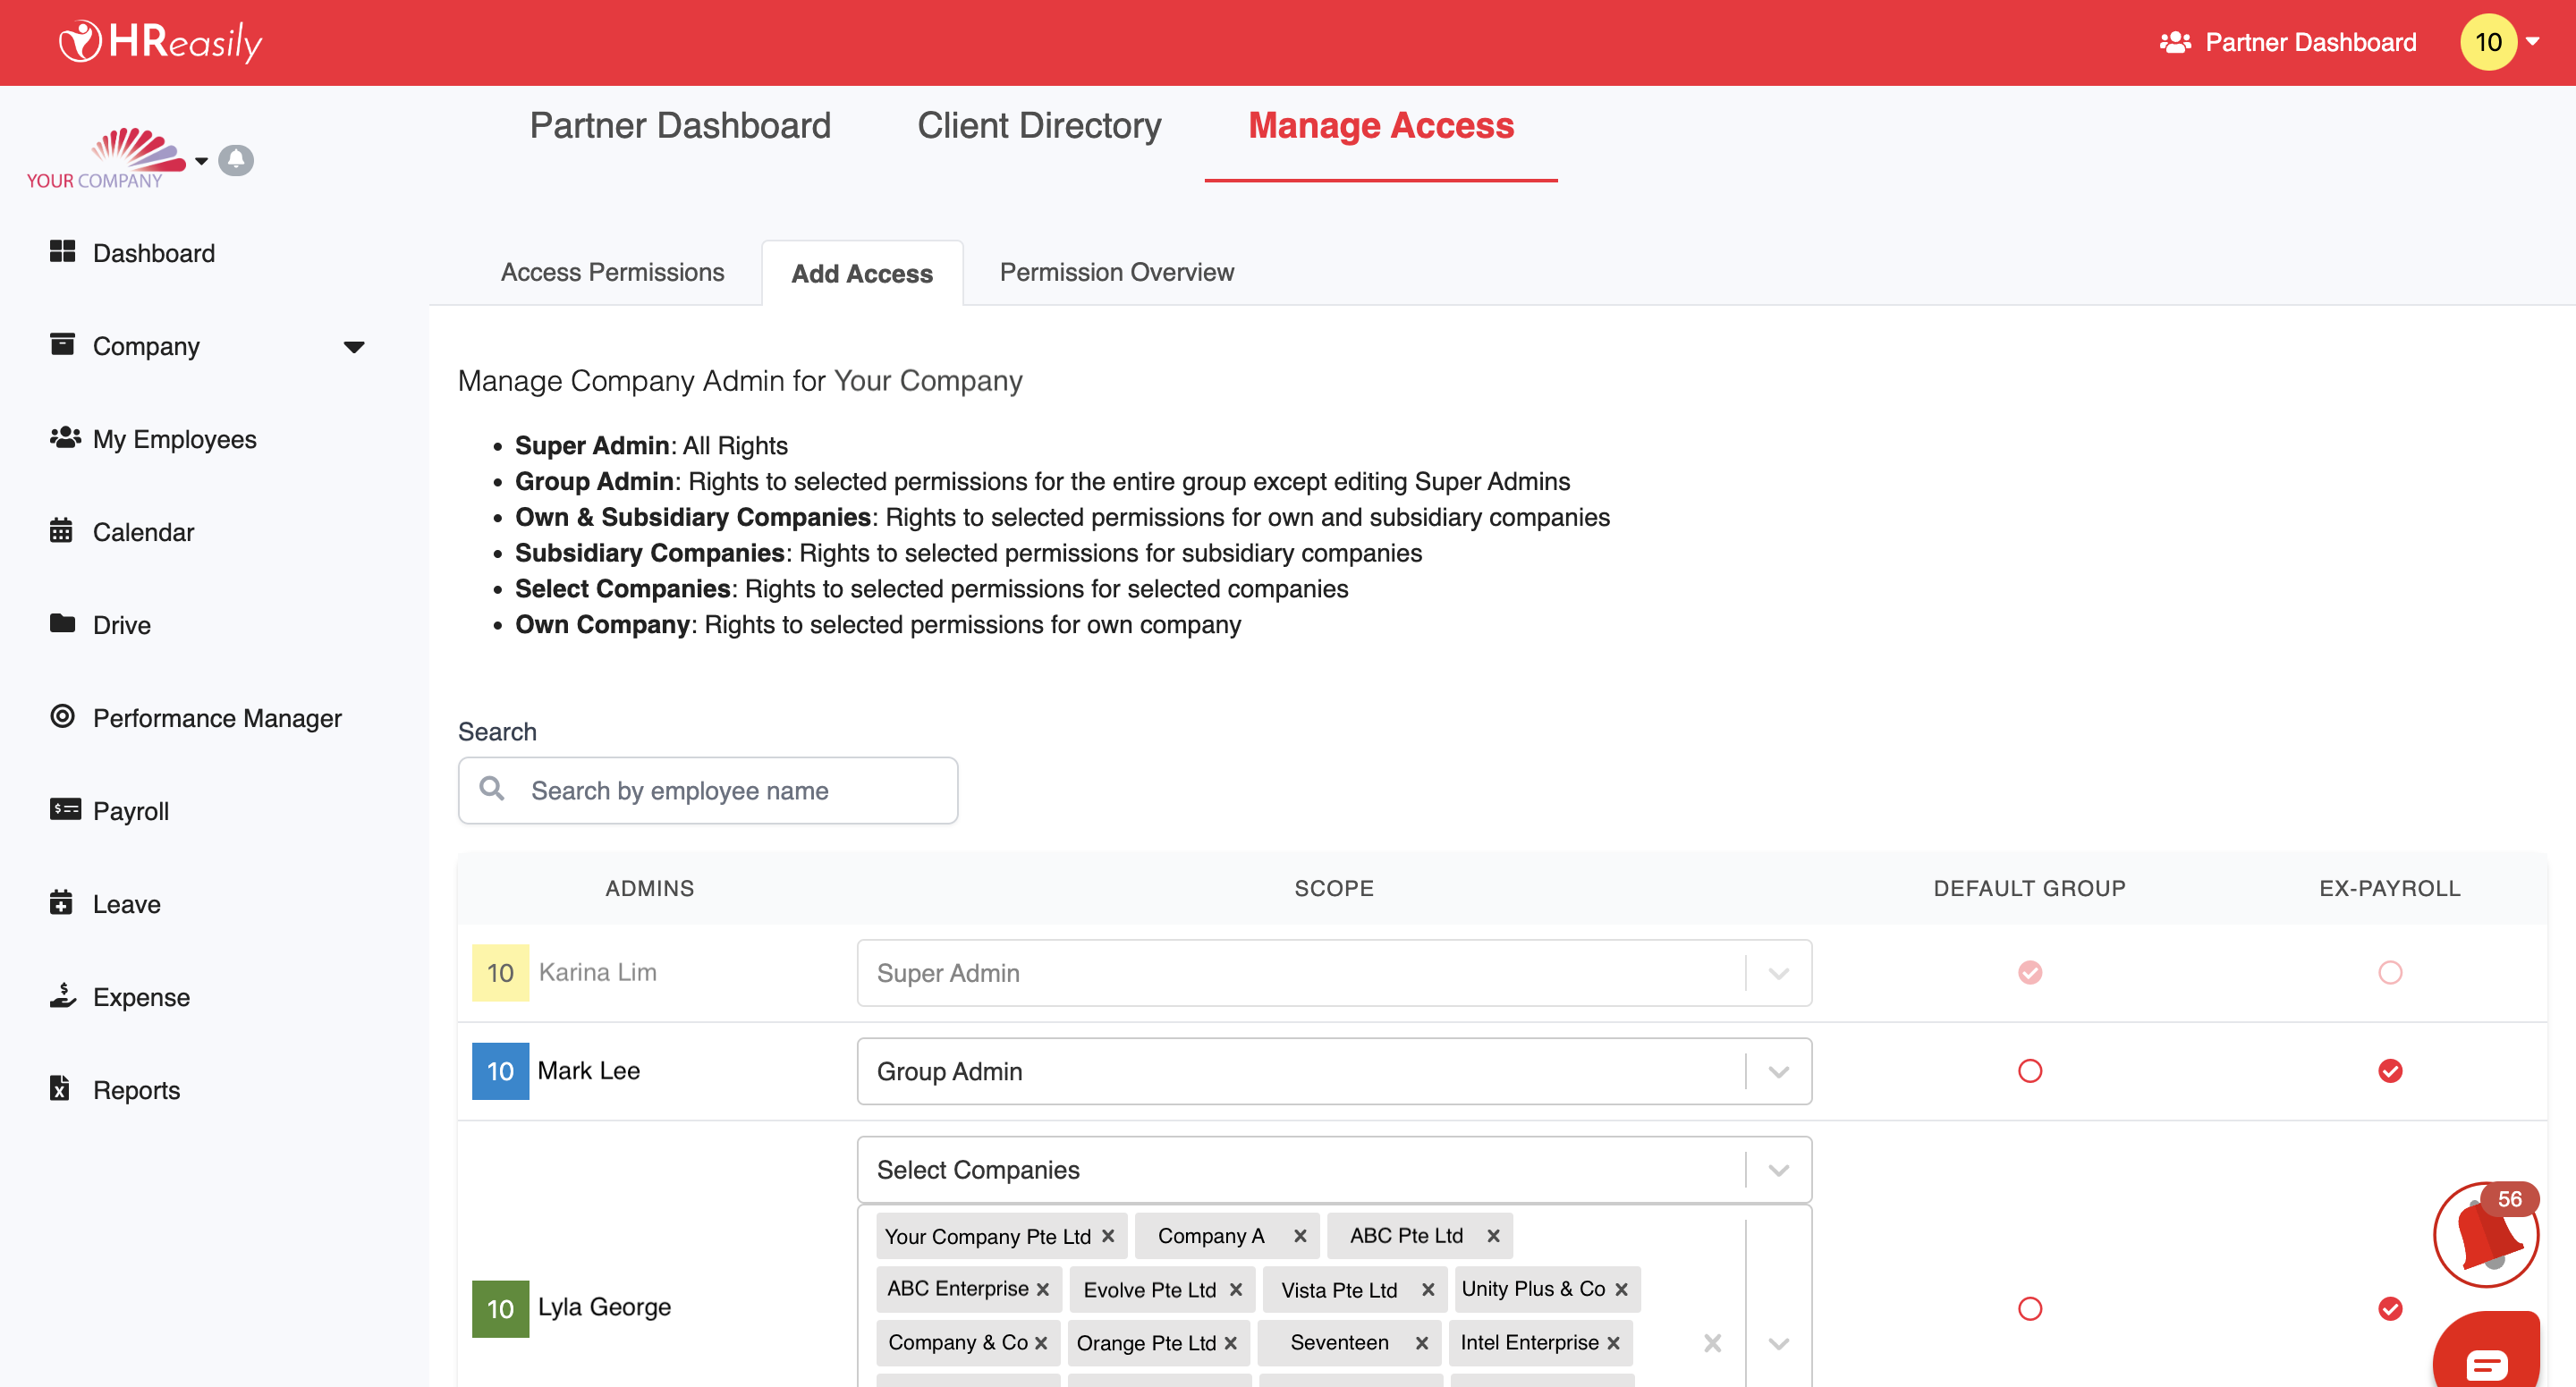Remove the Company A tag
This screenshot has width=2576, height=1387.
tap(1299, 1236)
